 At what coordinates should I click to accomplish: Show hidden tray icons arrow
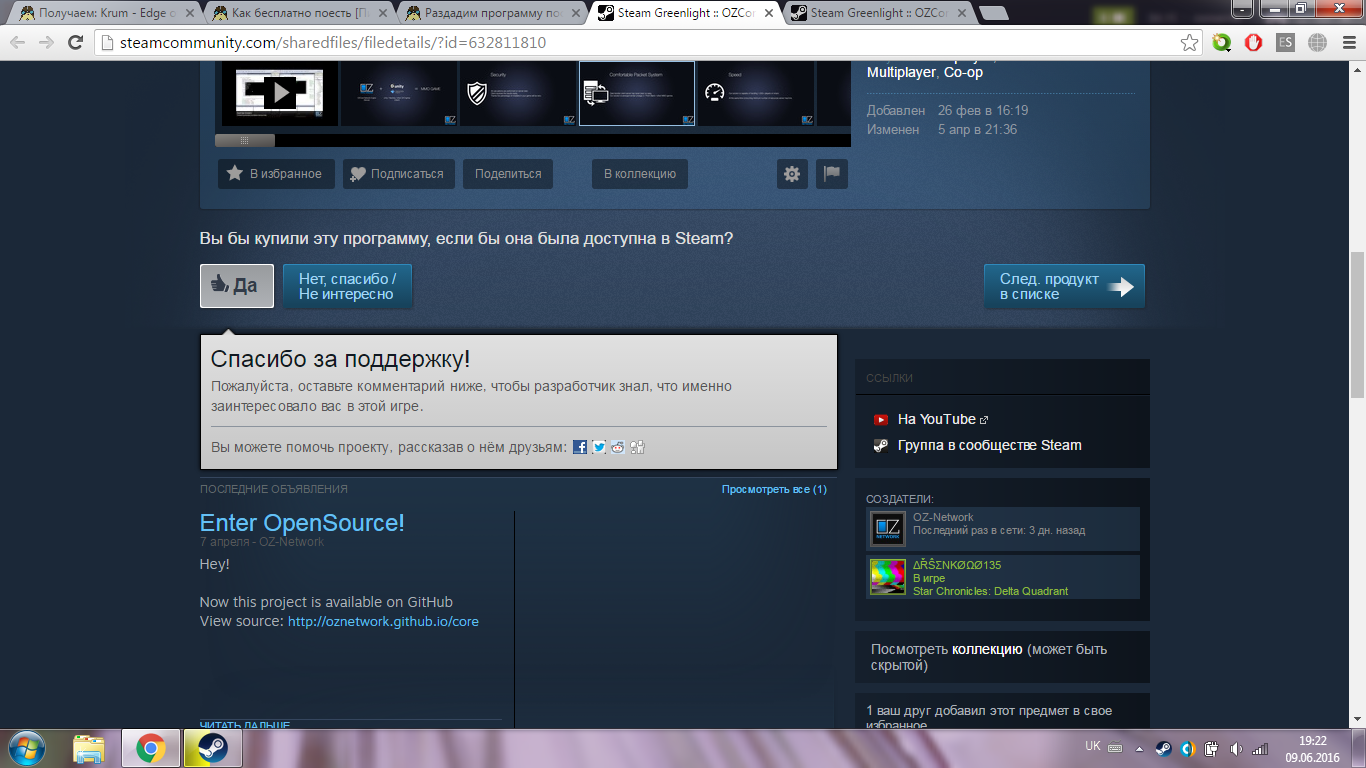click(x=1141, y=748)
